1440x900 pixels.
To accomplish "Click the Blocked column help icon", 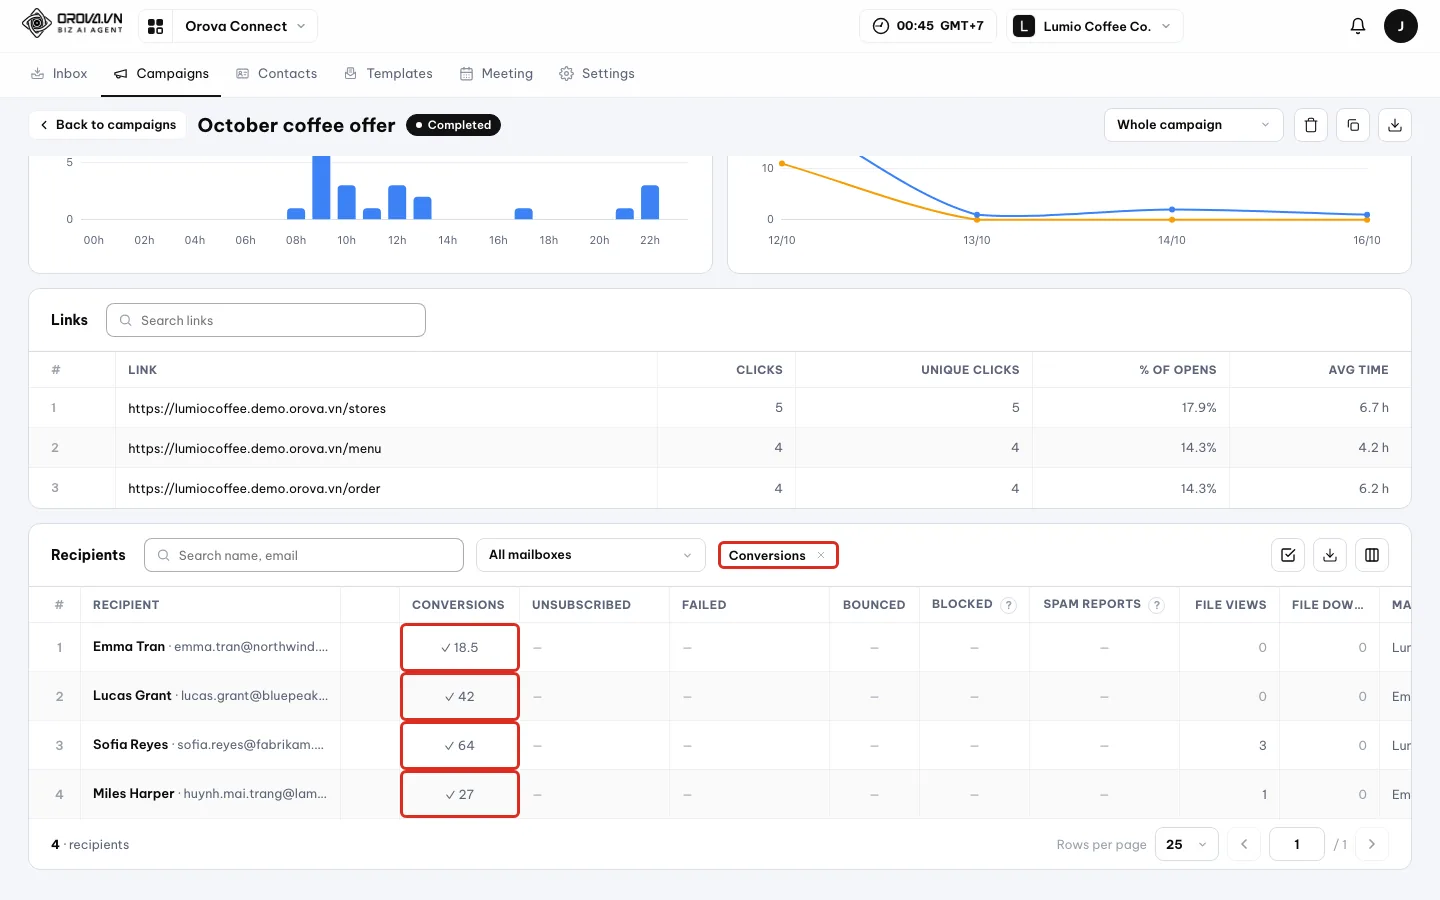I will [1009, 605].
